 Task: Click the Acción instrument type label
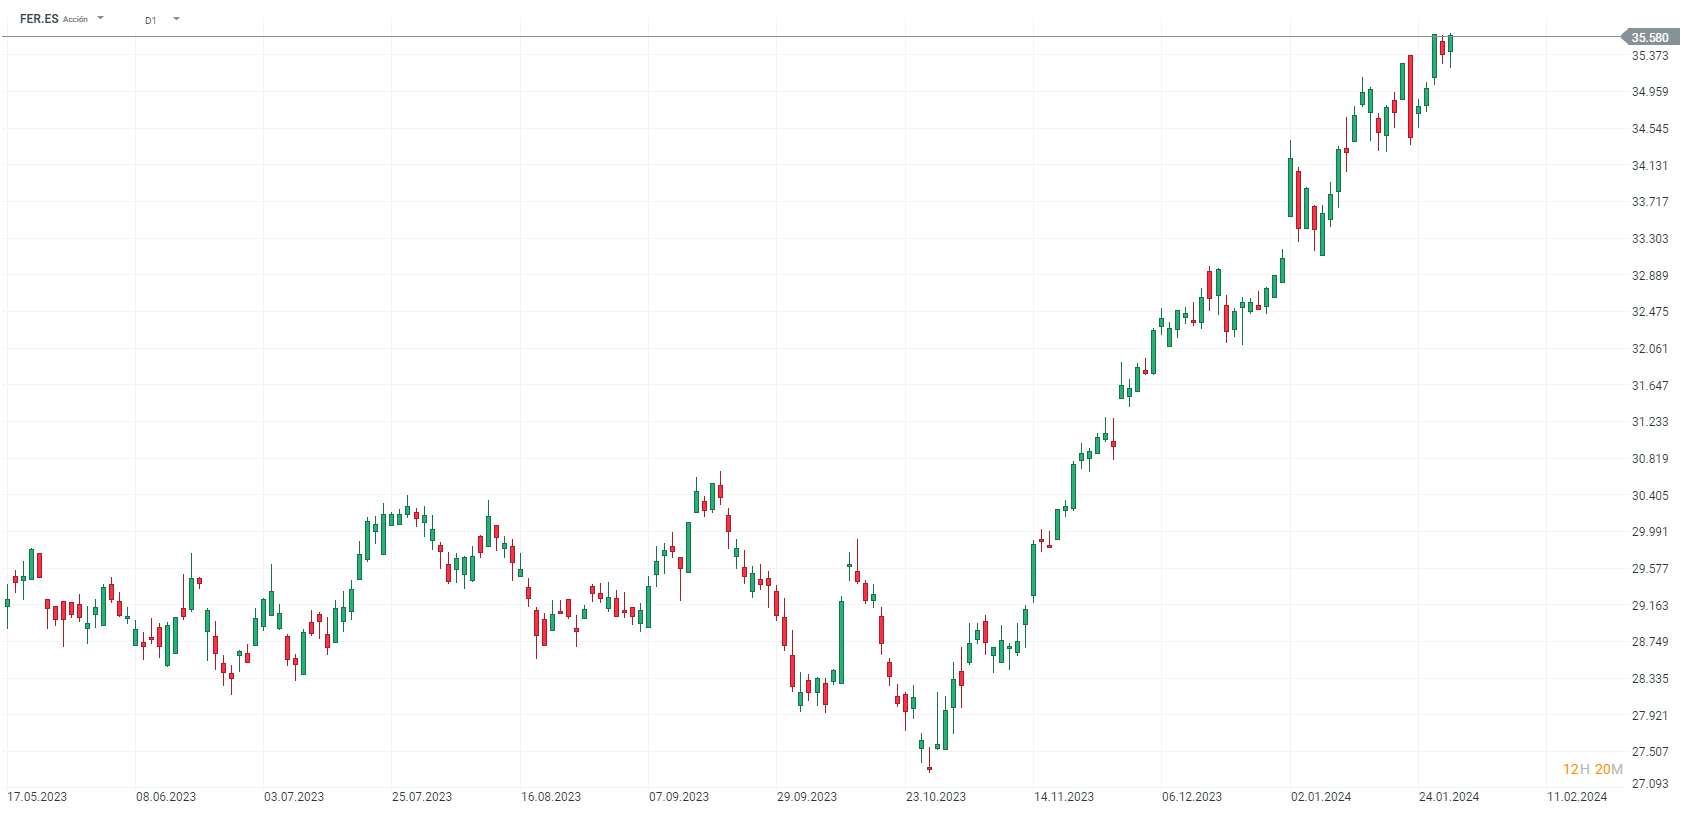tap(76, 20)
